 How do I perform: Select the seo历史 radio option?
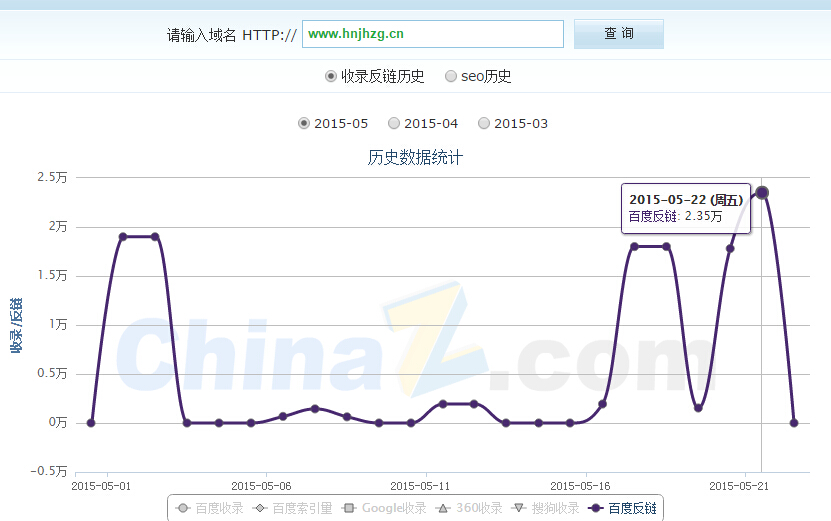click(478, 76)
